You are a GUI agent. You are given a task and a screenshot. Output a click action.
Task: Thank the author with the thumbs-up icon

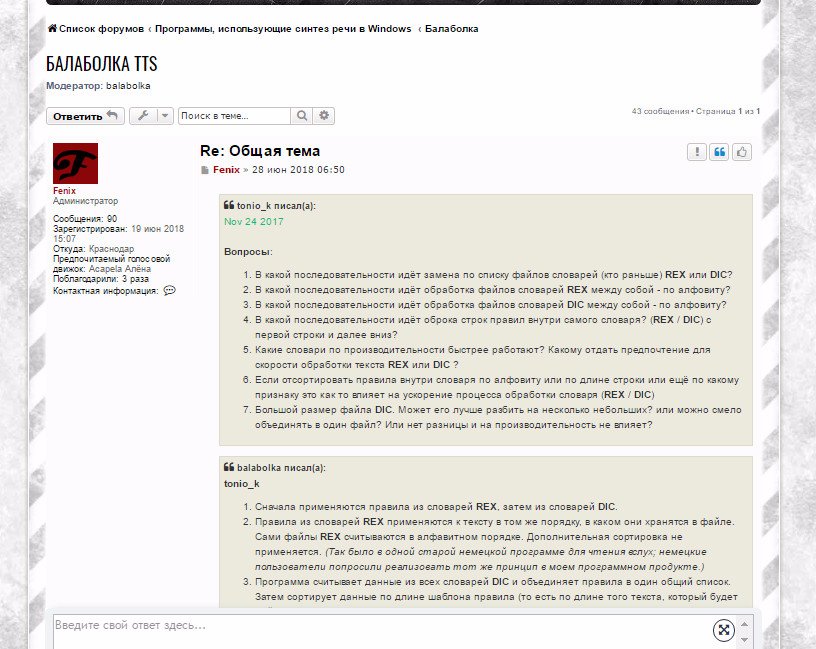742,152
